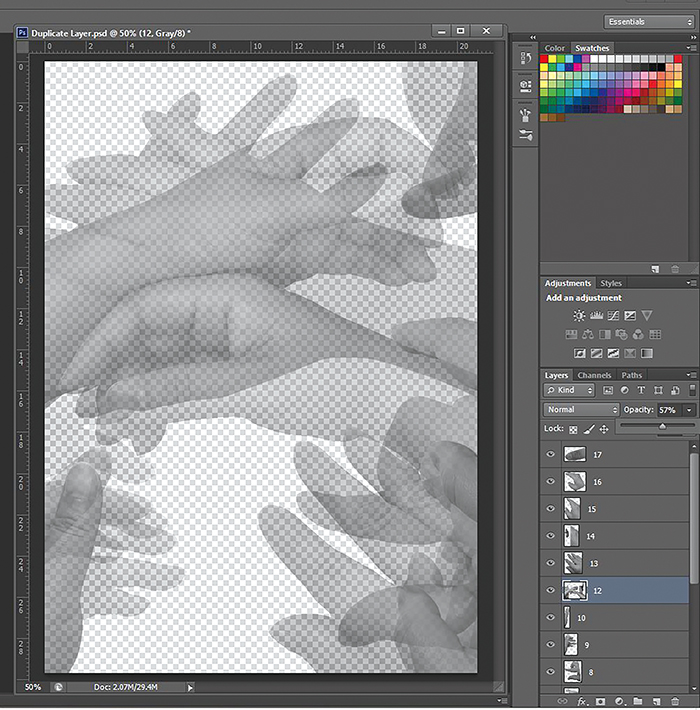The width and height of the screenshot is (700, 710).
Task: Open the Color tab
Action: point(554,48)
